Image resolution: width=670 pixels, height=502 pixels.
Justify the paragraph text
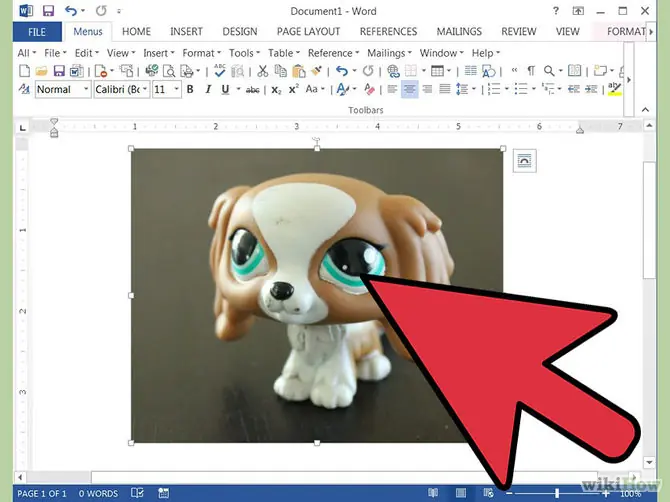pyautogui.click(x=445, y=89)
